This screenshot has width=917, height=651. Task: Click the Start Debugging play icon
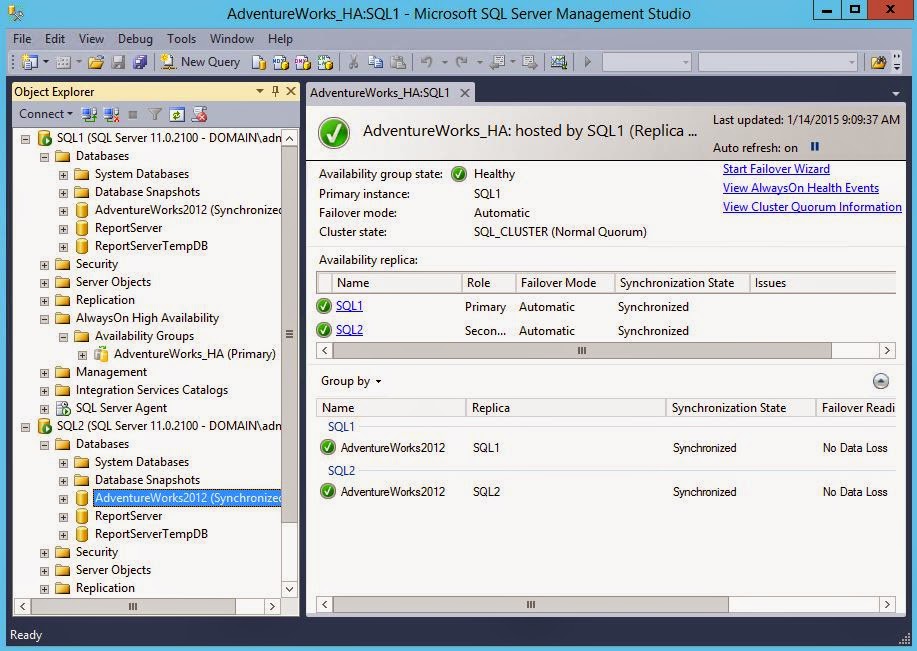tap(588, 61)
